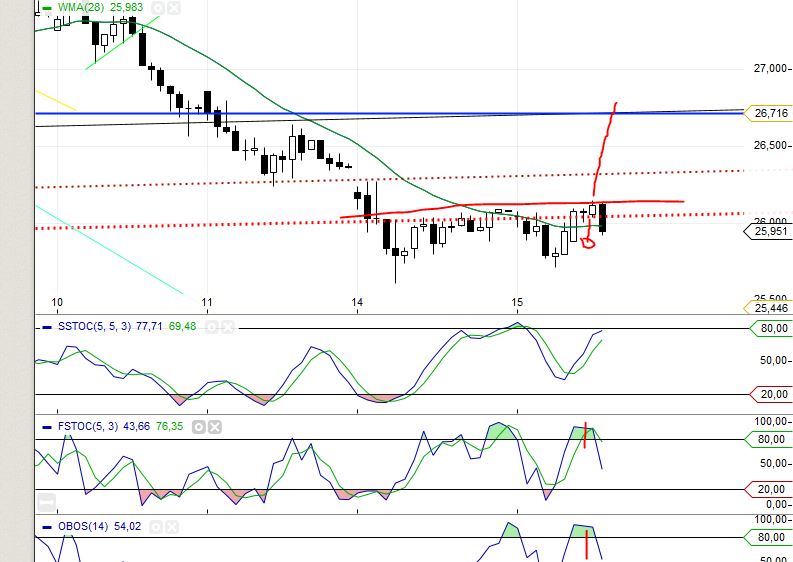
Task: Click the 26,500 price axis label
Action: coord(770,146)
